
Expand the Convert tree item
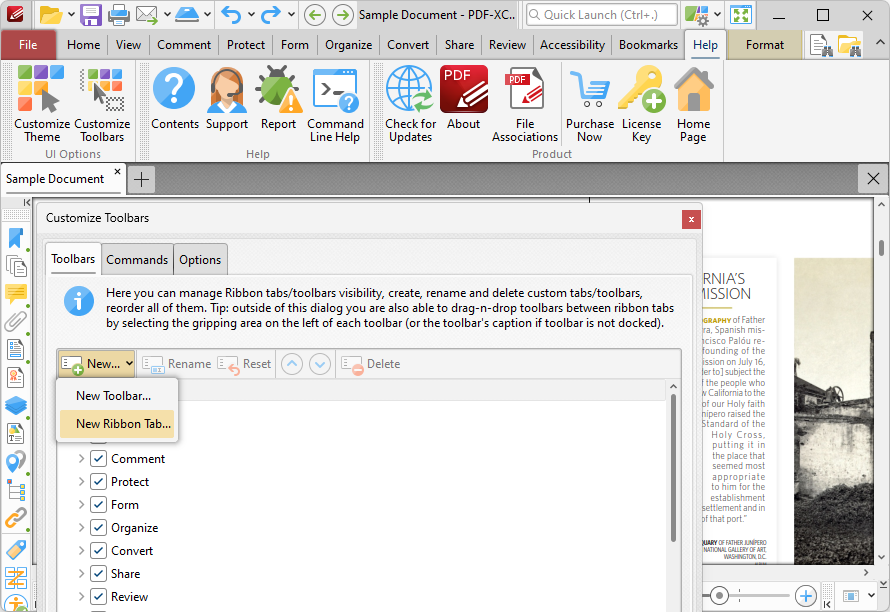pyautogui.click(x=81, y=551)
